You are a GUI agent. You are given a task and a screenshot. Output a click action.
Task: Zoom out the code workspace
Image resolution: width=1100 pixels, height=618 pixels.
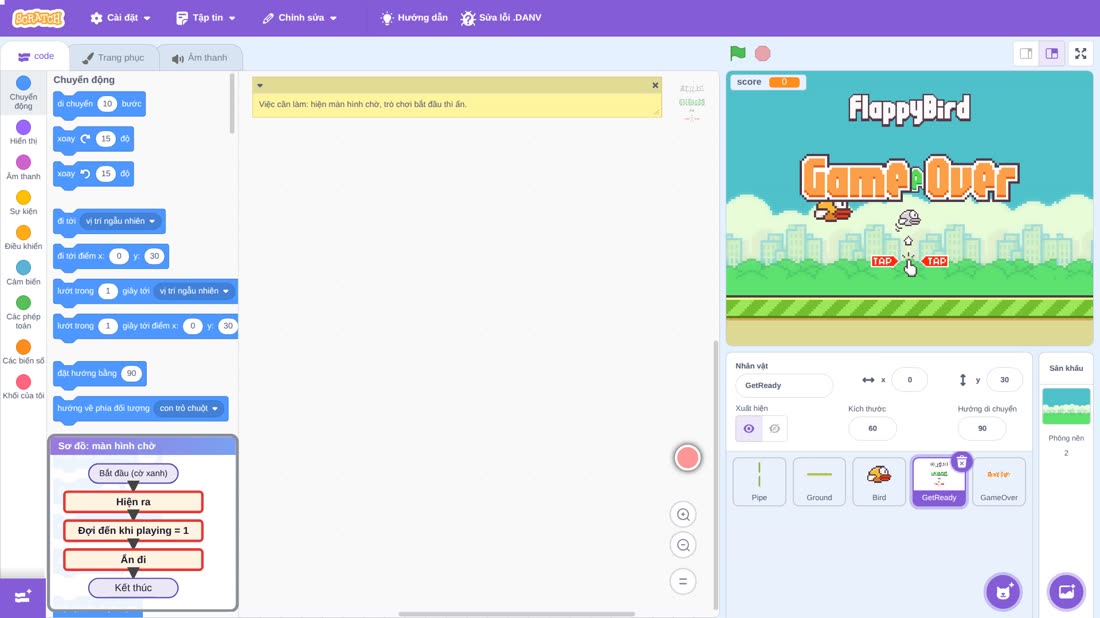pos(683,545)
